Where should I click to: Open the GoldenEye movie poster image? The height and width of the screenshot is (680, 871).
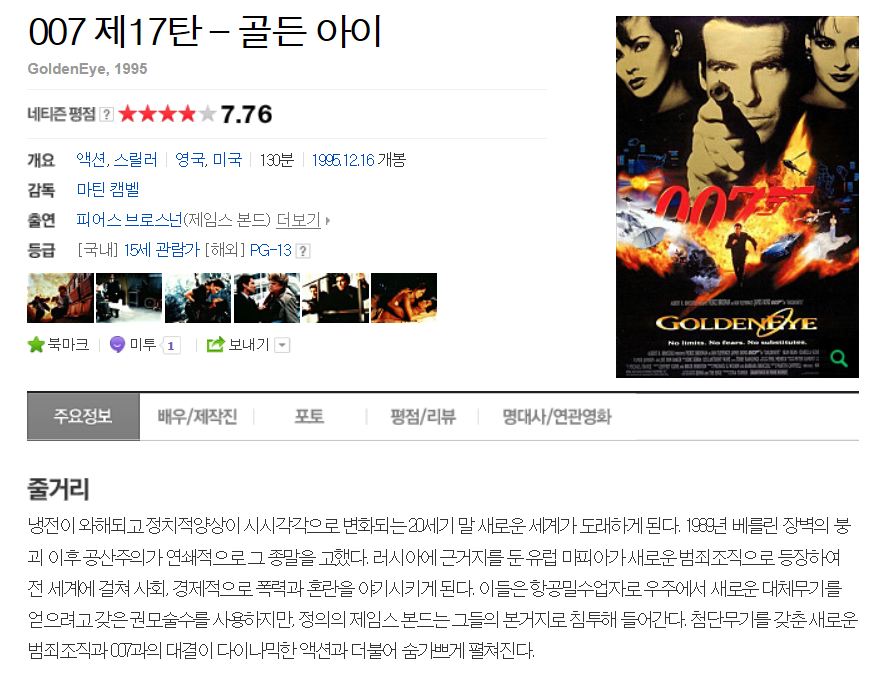tap(737, 197)
